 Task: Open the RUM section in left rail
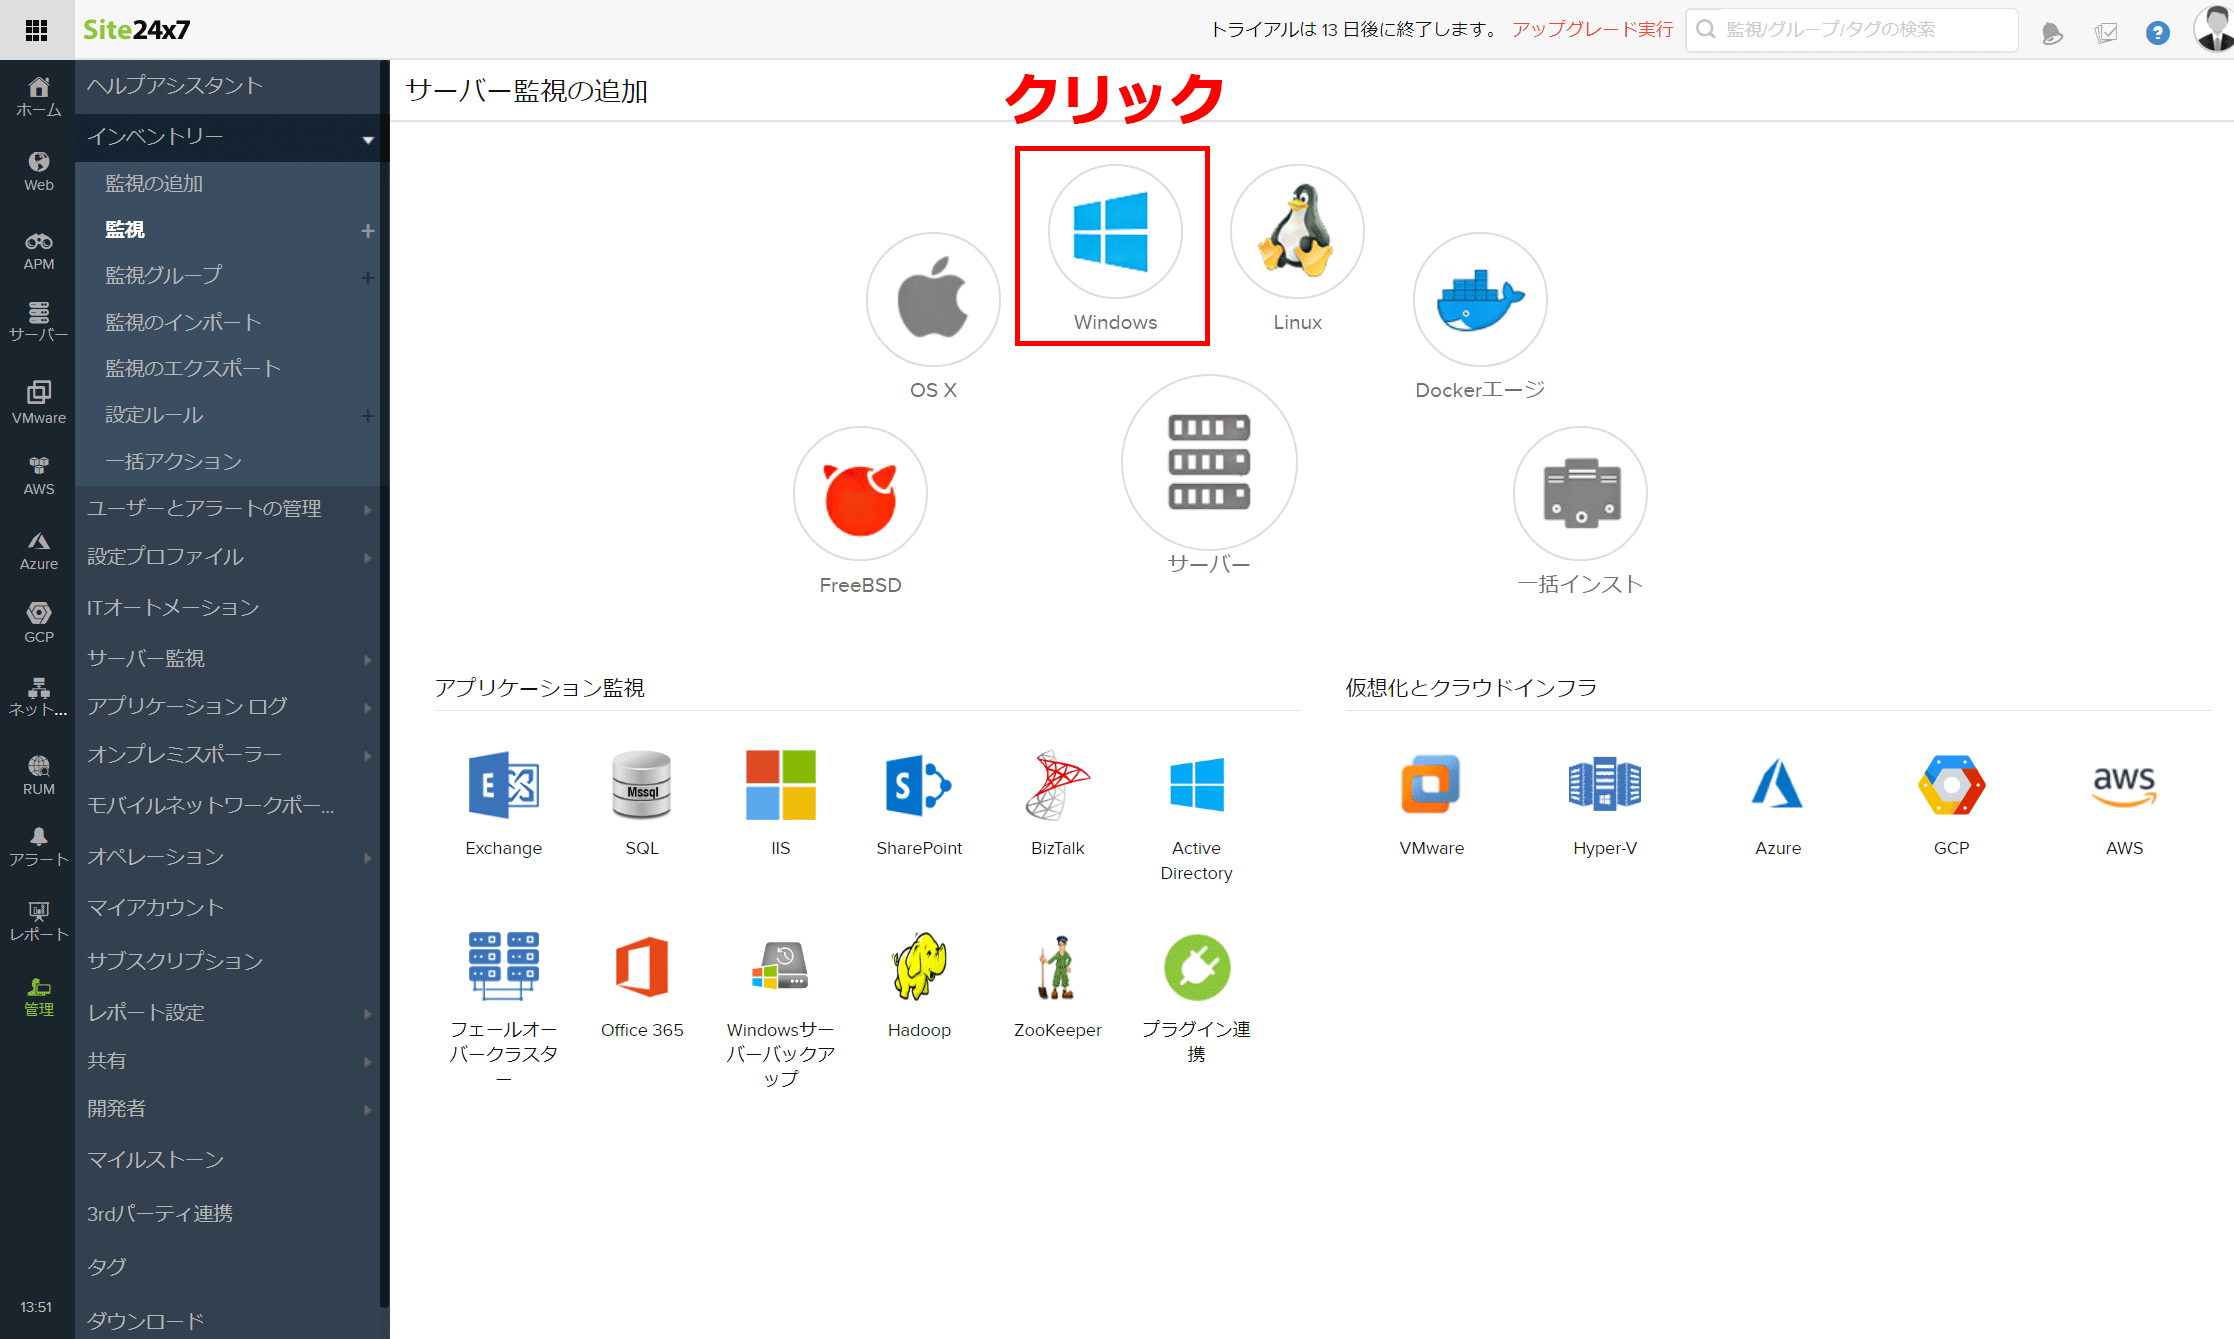click(x=38, y=775)
